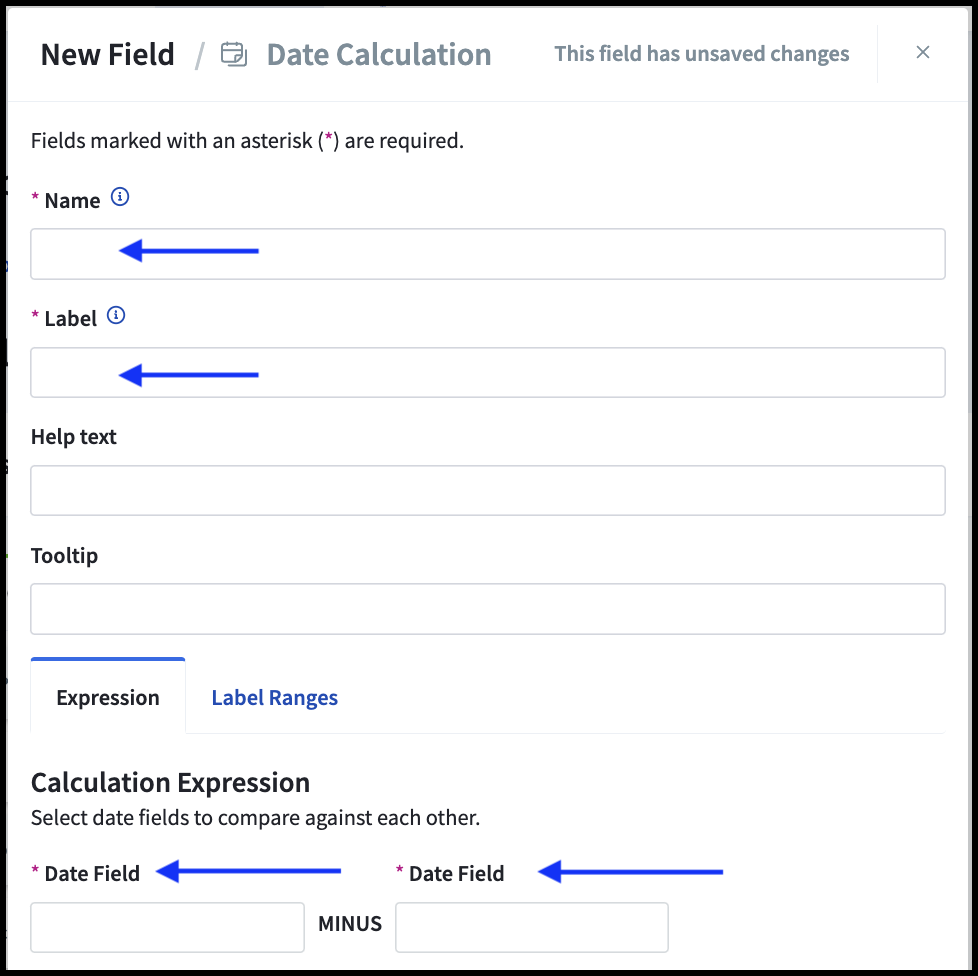
Task: Open the Date Field selector after MINUS
Action: pyautogui.click(x=531, y=927)
